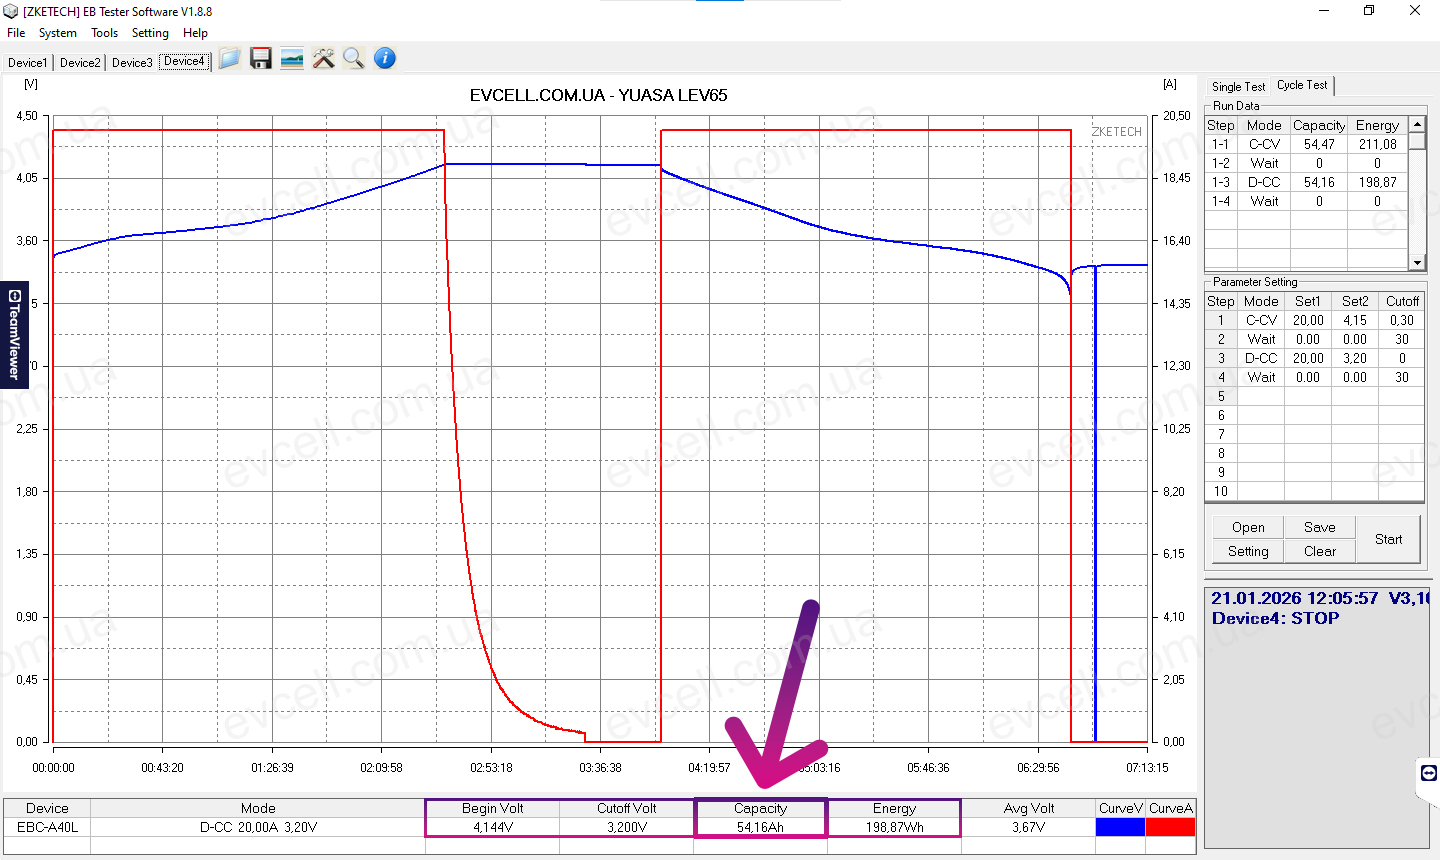Click the TeamViewer widget at right edge
This screenshot has height=860, width=1440.
pyautogui.click(x=1429, y=773)
